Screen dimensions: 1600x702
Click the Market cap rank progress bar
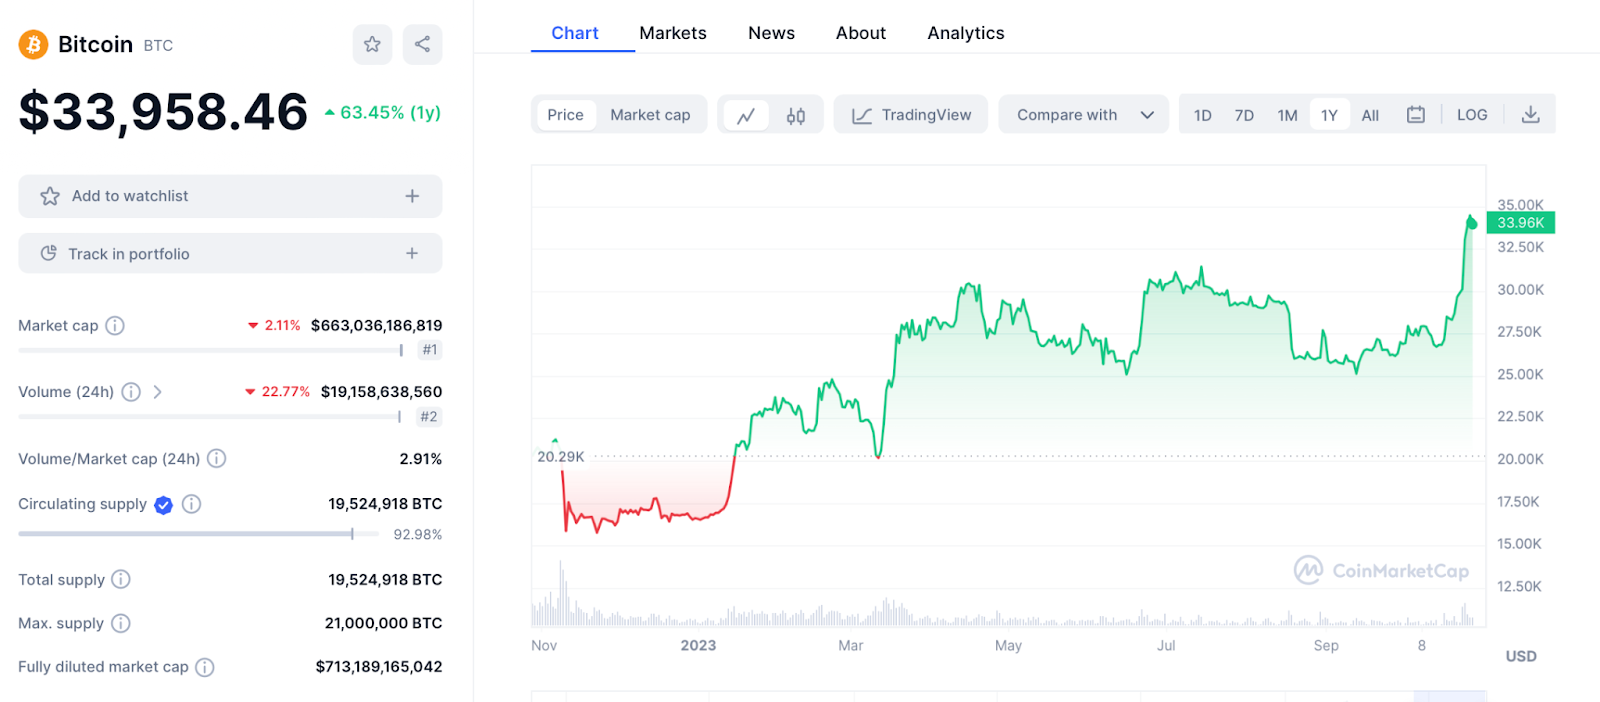coord(211,350)
